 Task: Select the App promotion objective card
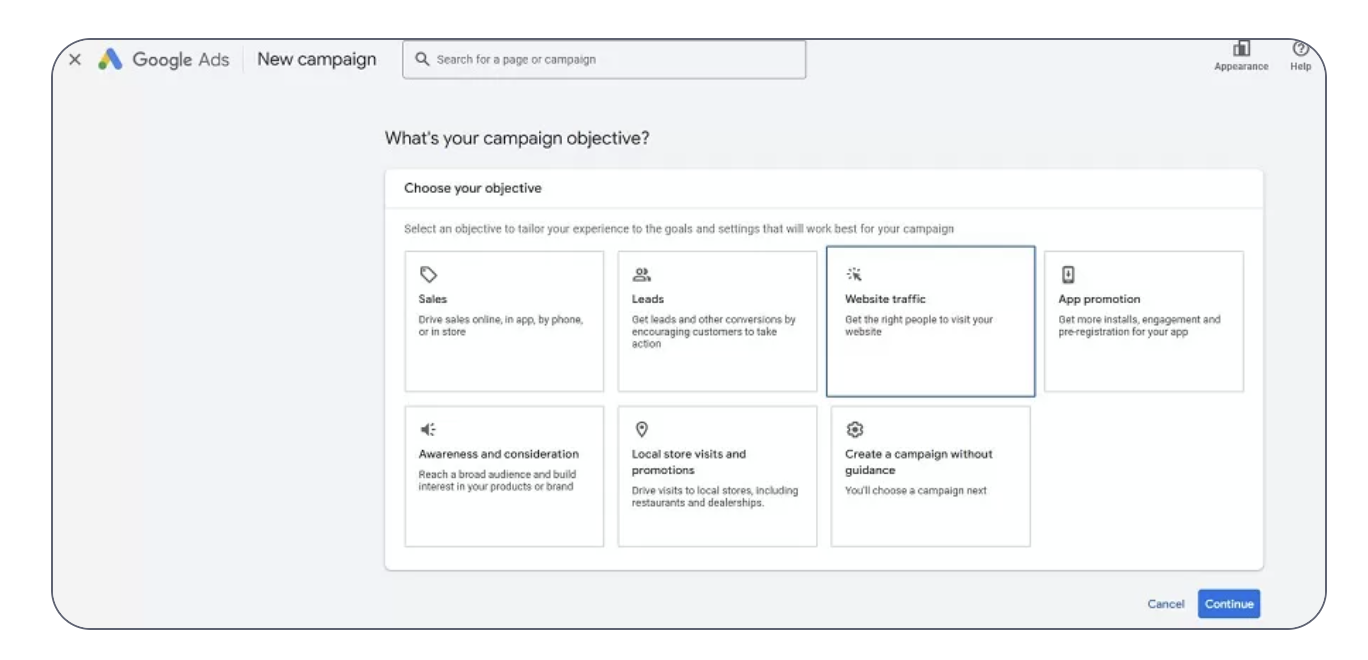(1143, 321)
